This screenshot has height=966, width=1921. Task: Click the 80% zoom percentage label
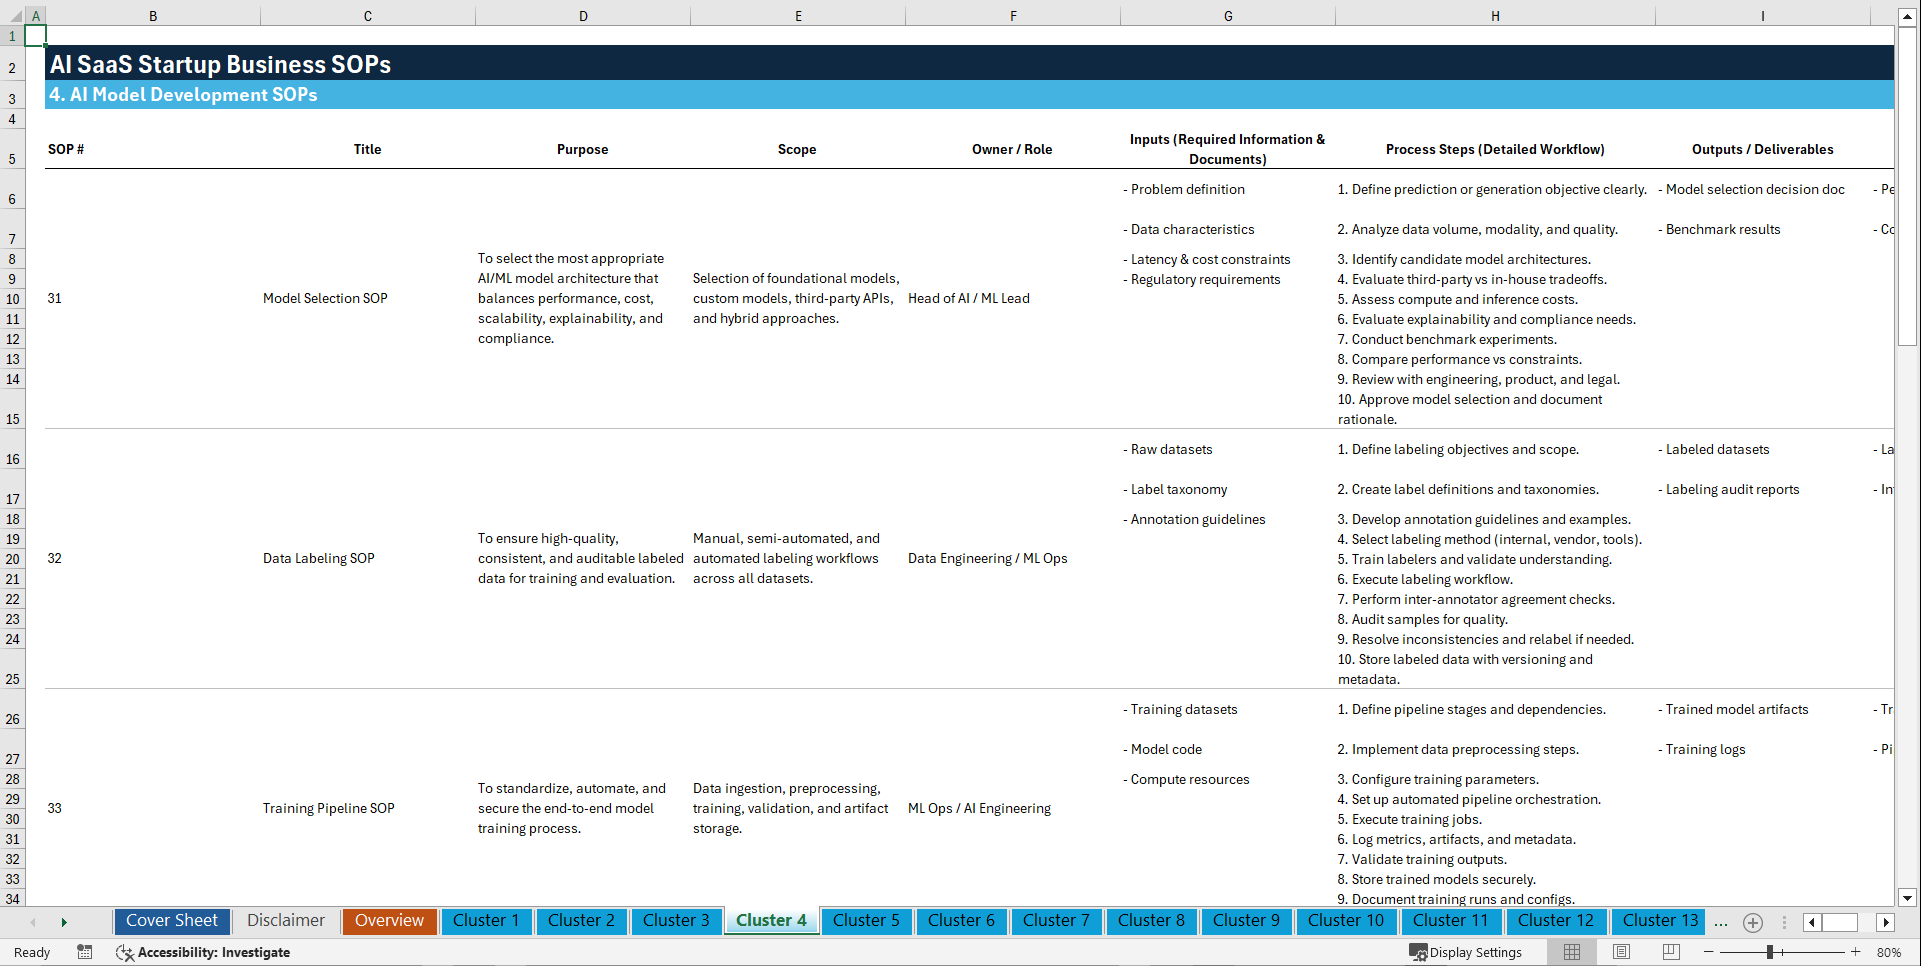[1890, 952]
